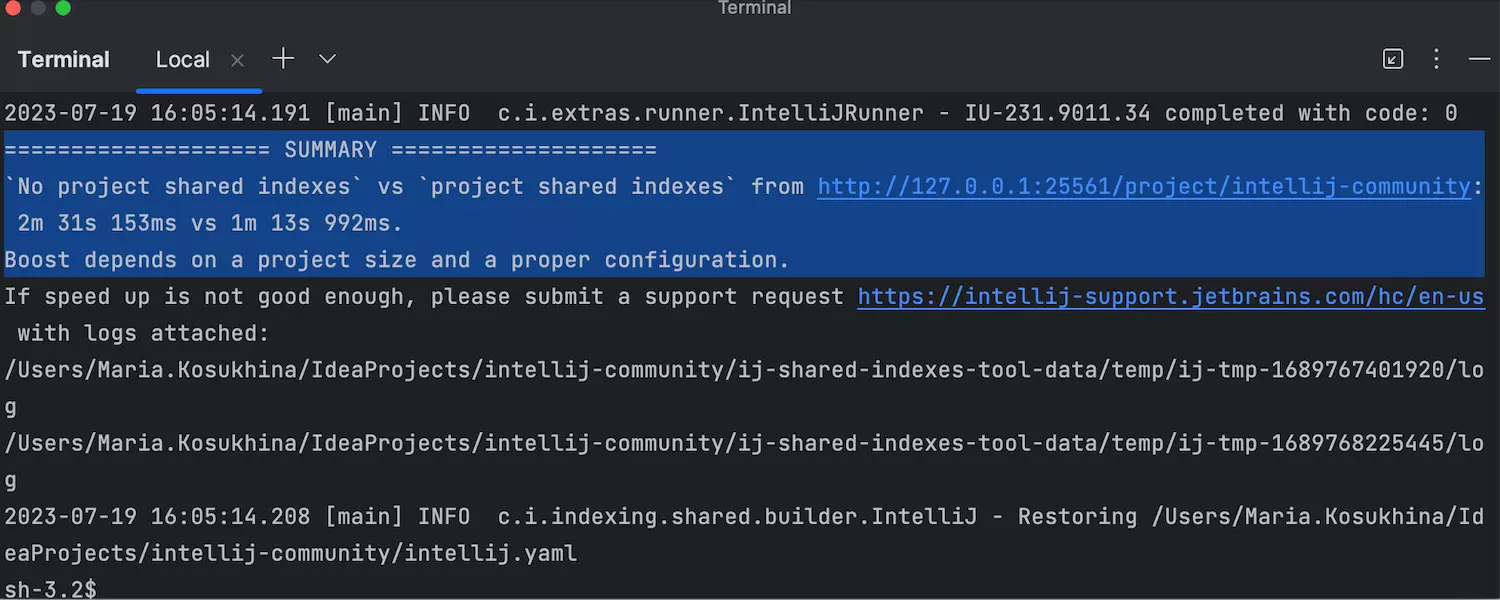
Task: Click the log path ending ij-tmp-1689767401920
Action: 730,370
